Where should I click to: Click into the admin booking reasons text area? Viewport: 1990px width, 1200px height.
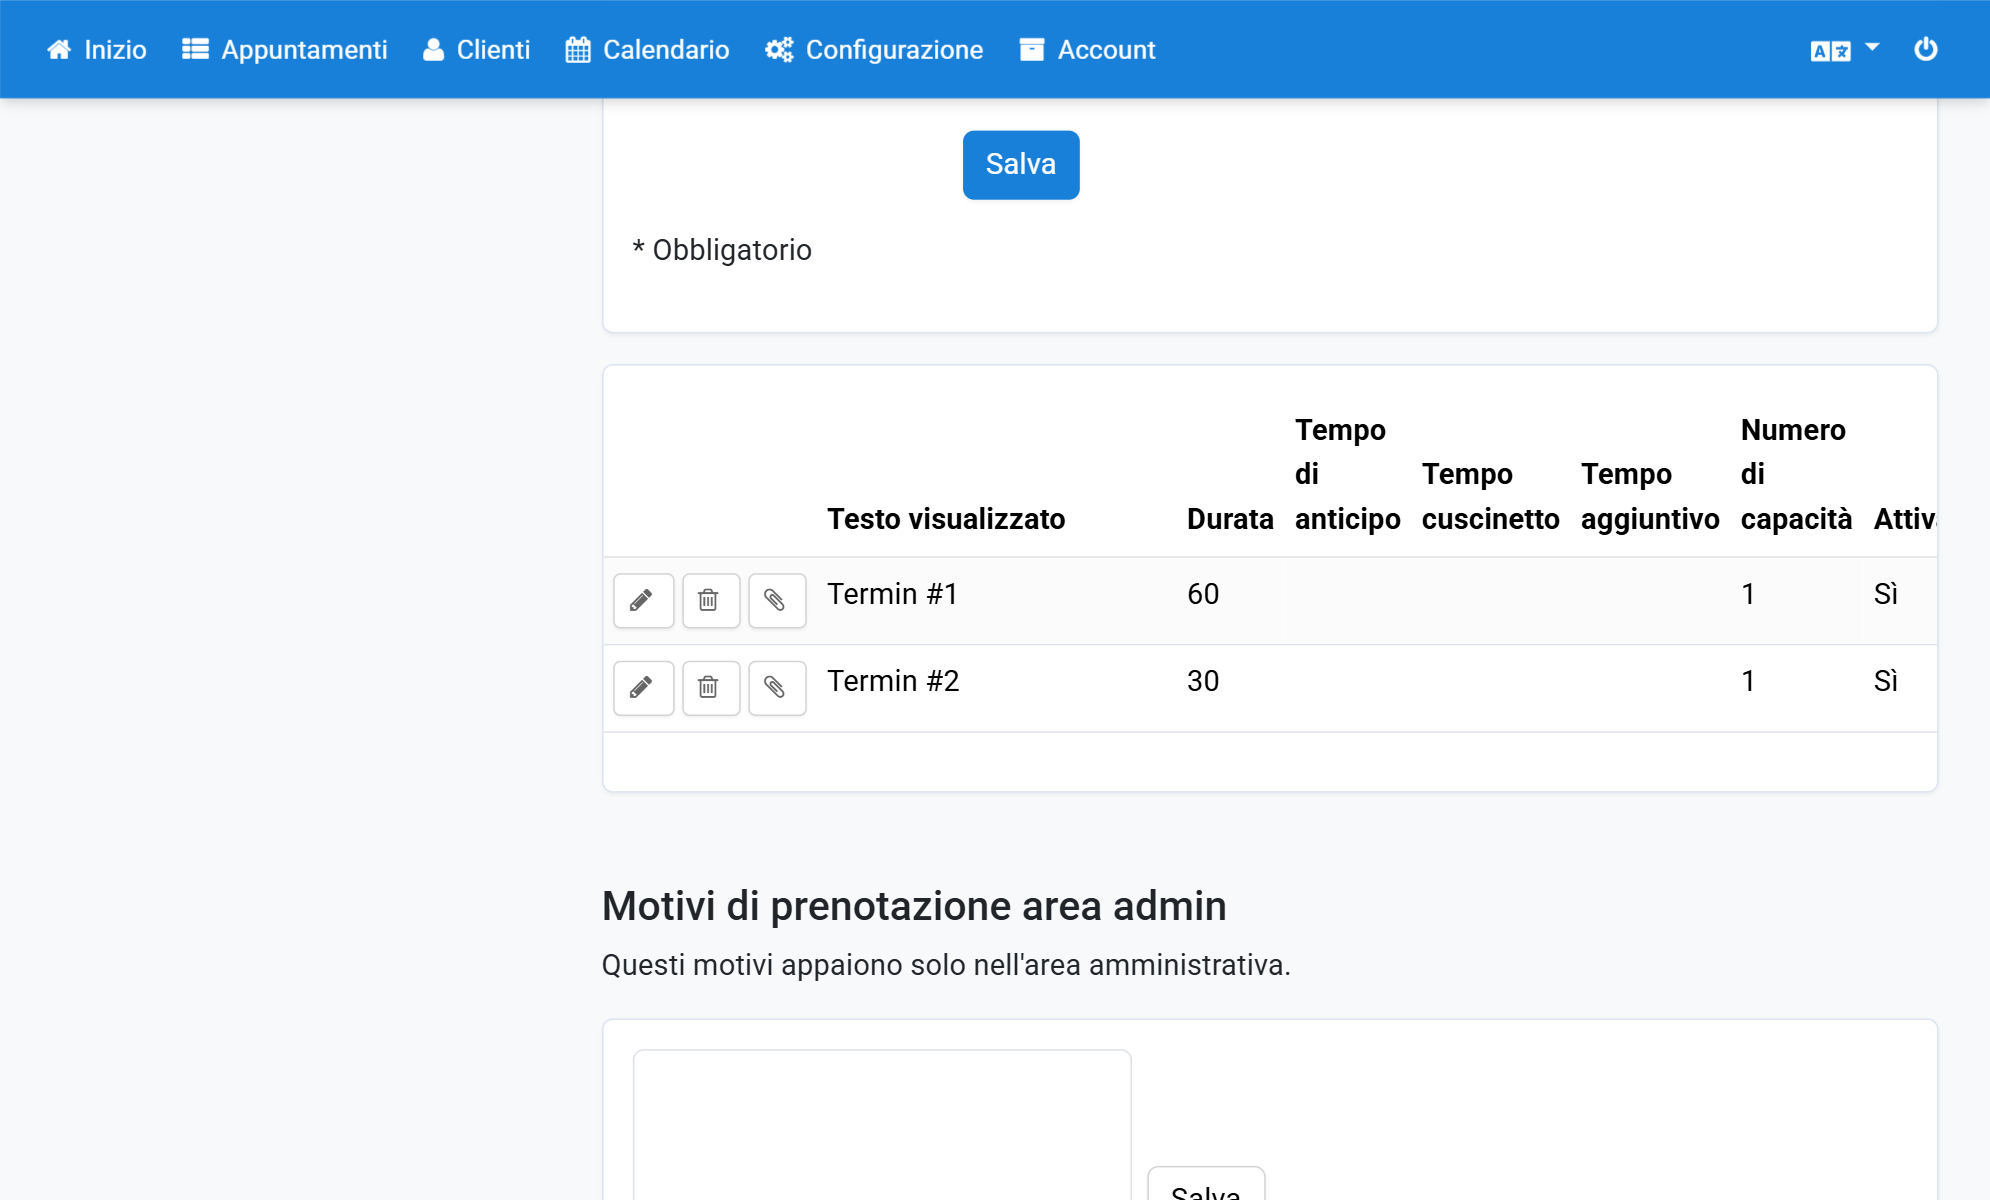click(882, 1125)
